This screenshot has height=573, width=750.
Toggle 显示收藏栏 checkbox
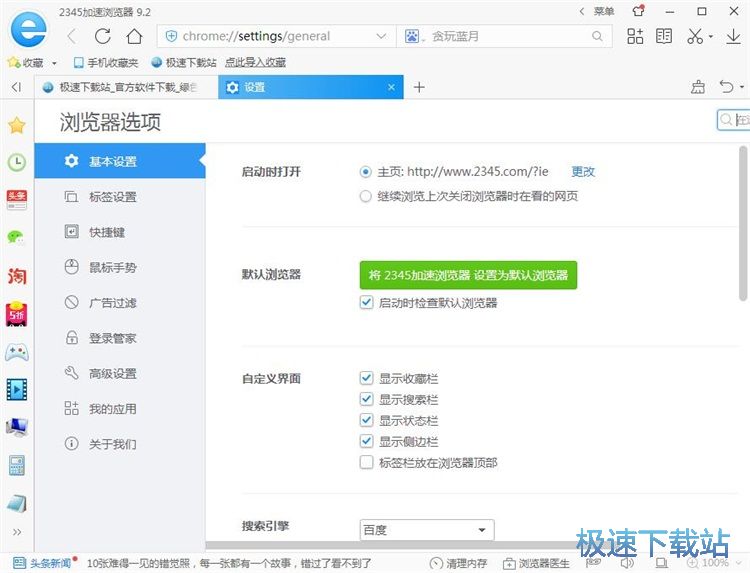366,378
